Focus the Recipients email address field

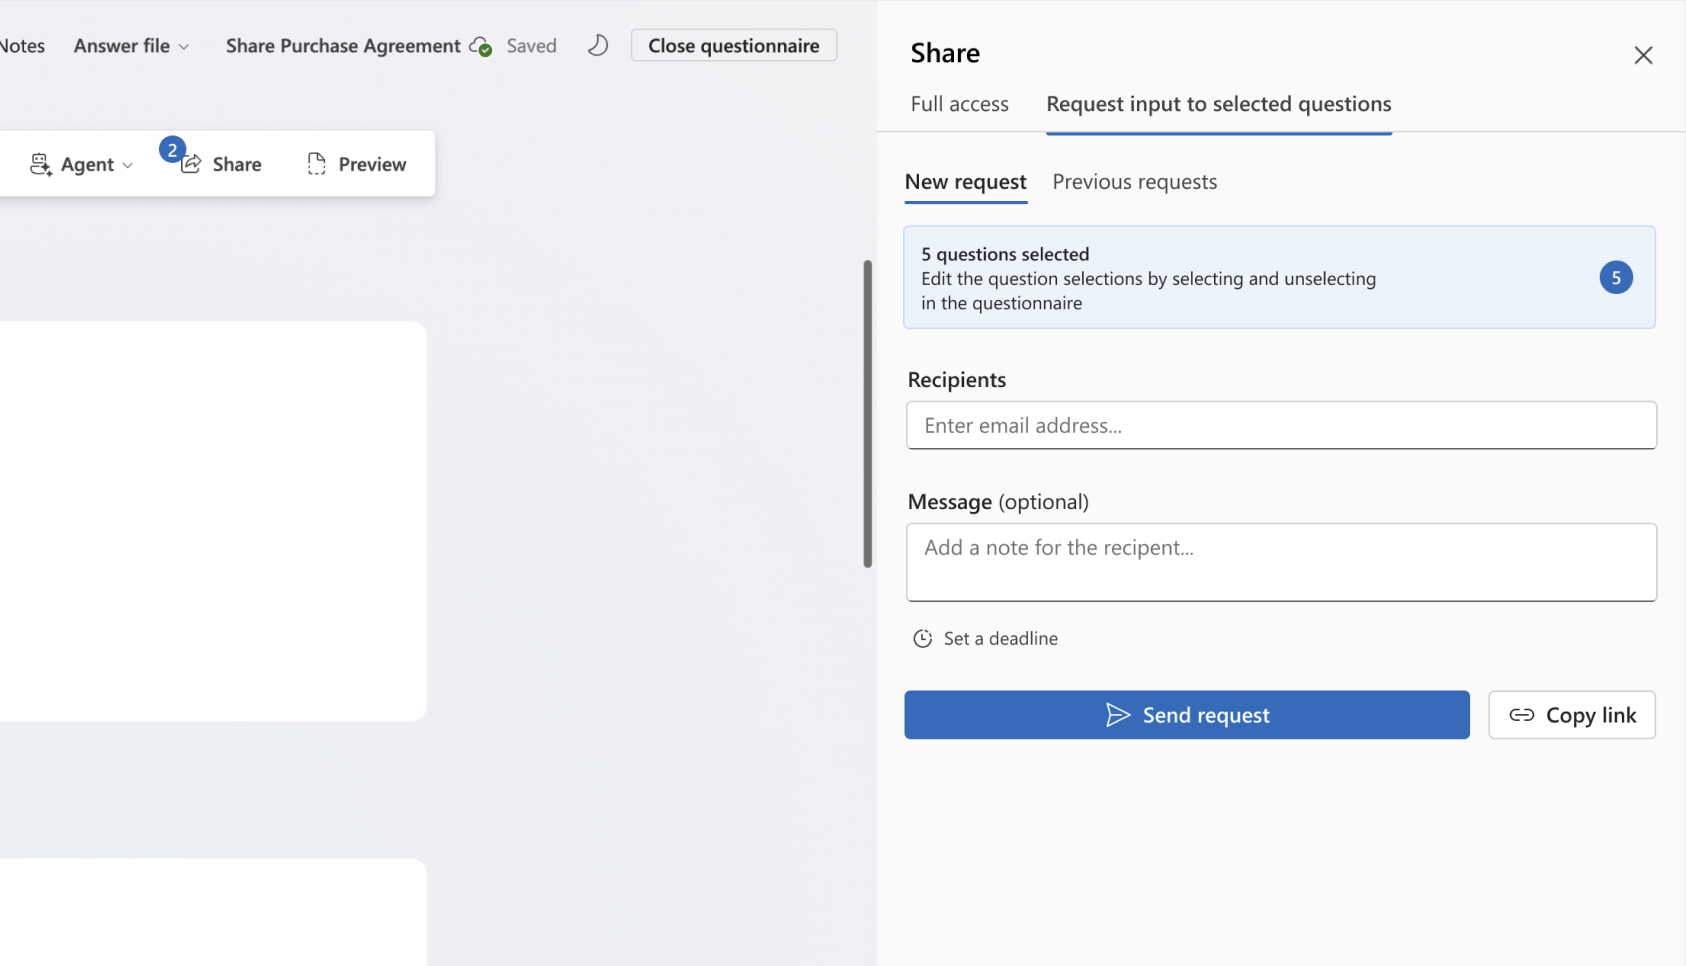1280,426
